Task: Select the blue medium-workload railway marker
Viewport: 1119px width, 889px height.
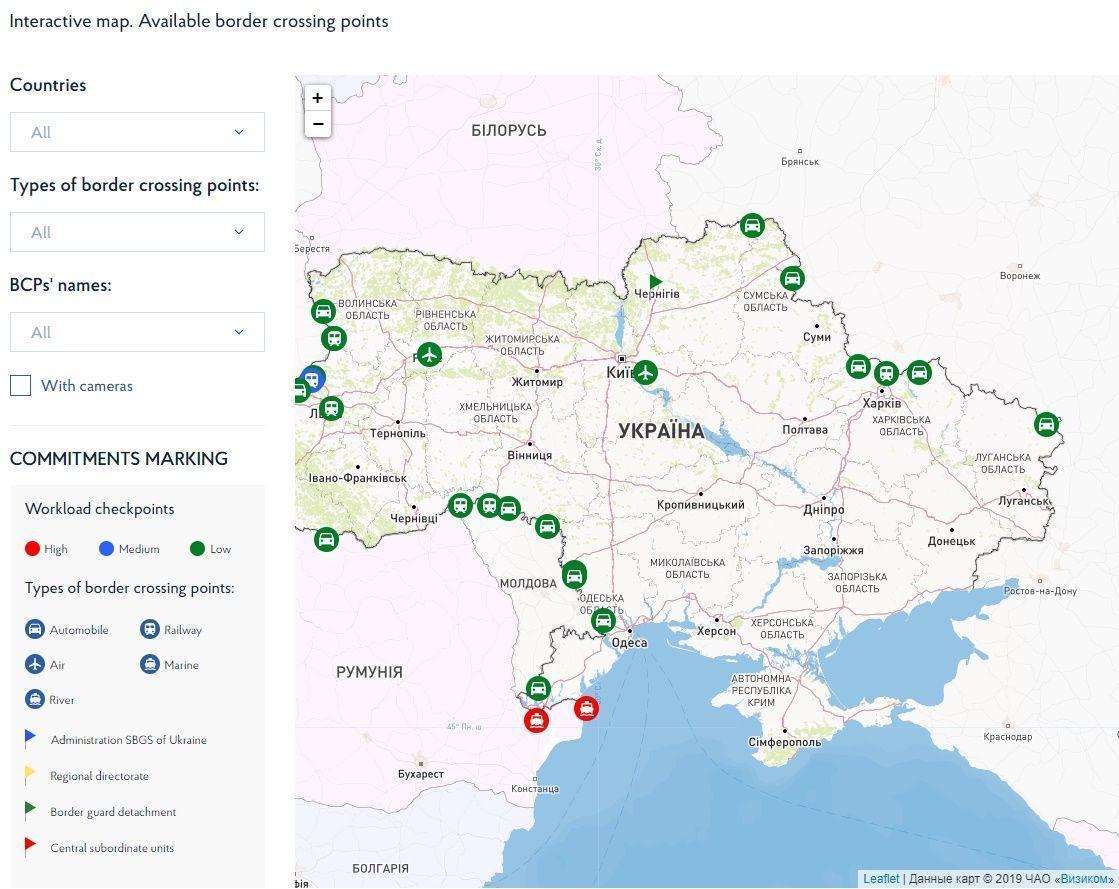Action: 313,379
